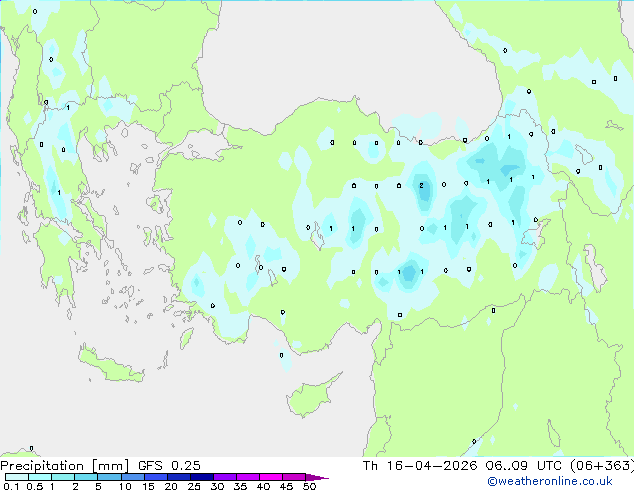
Task: Select the 25–30 mm navy legend swatch
Action: 202,477
